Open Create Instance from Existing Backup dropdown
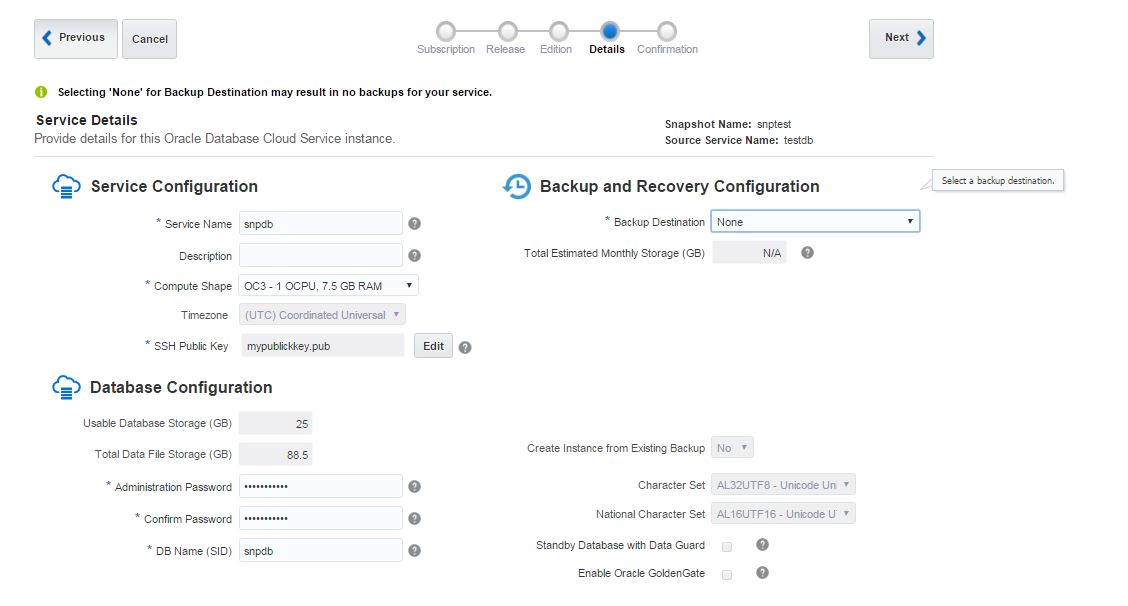Screen dimensions: 1128x606 point(732,448)
